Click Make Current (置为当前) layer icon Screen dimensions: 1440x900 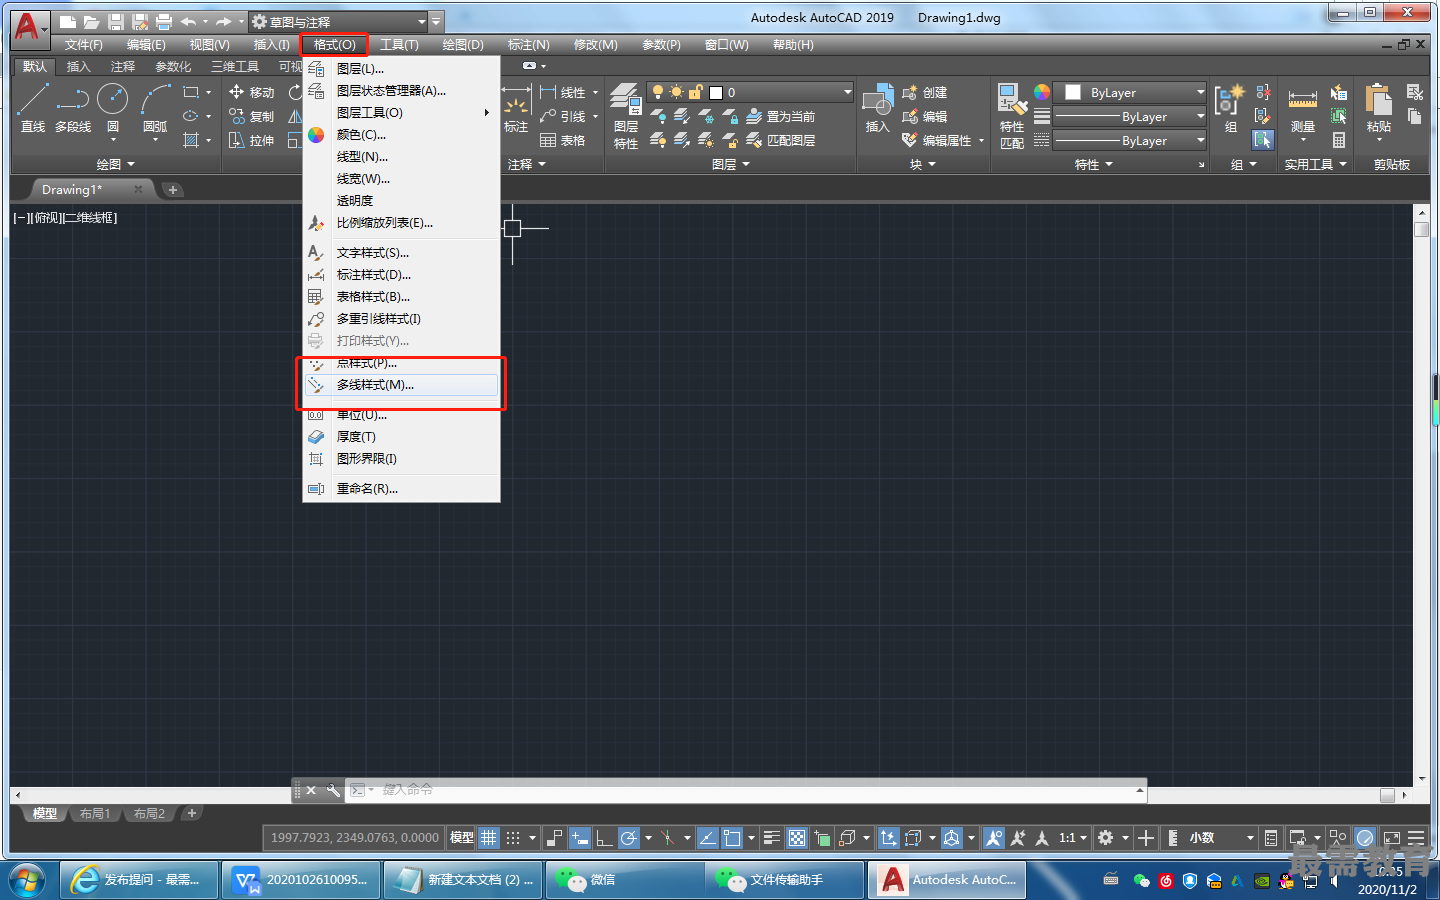[x=781, y=116]
